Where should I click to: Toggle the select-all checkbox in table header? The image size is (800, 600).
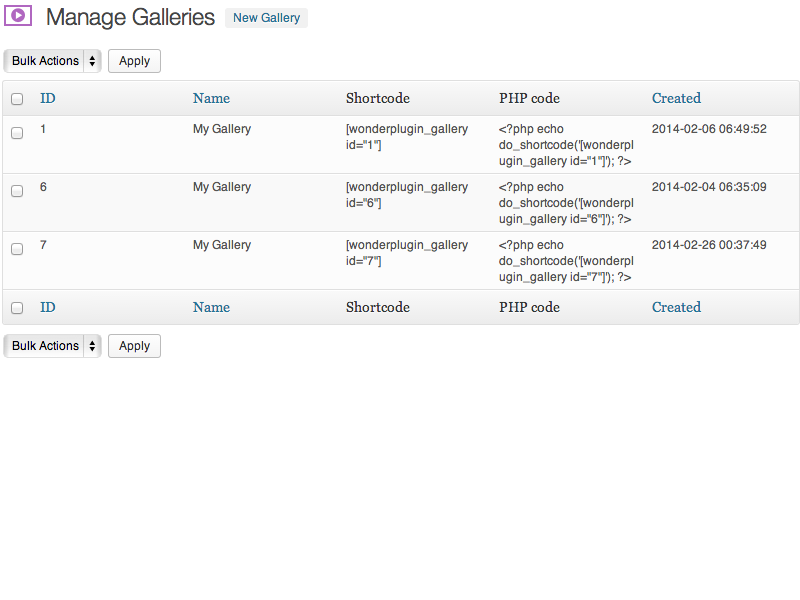click(17, 99)
